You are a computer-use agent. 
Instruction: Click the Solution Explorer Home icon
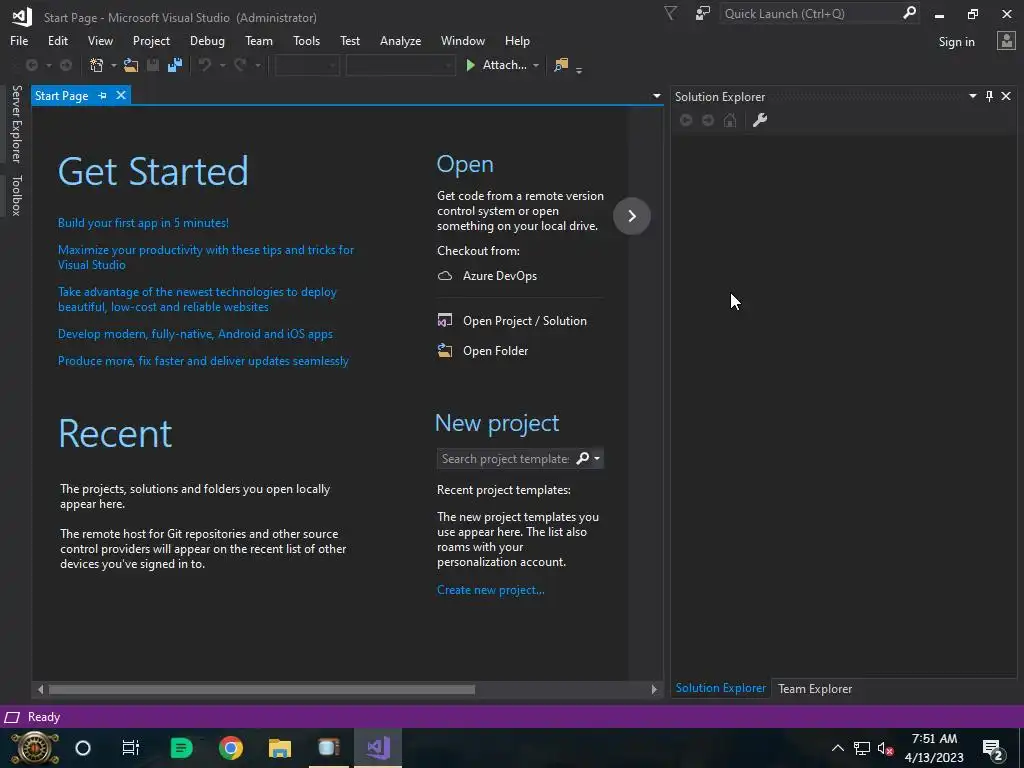(730, 120)
